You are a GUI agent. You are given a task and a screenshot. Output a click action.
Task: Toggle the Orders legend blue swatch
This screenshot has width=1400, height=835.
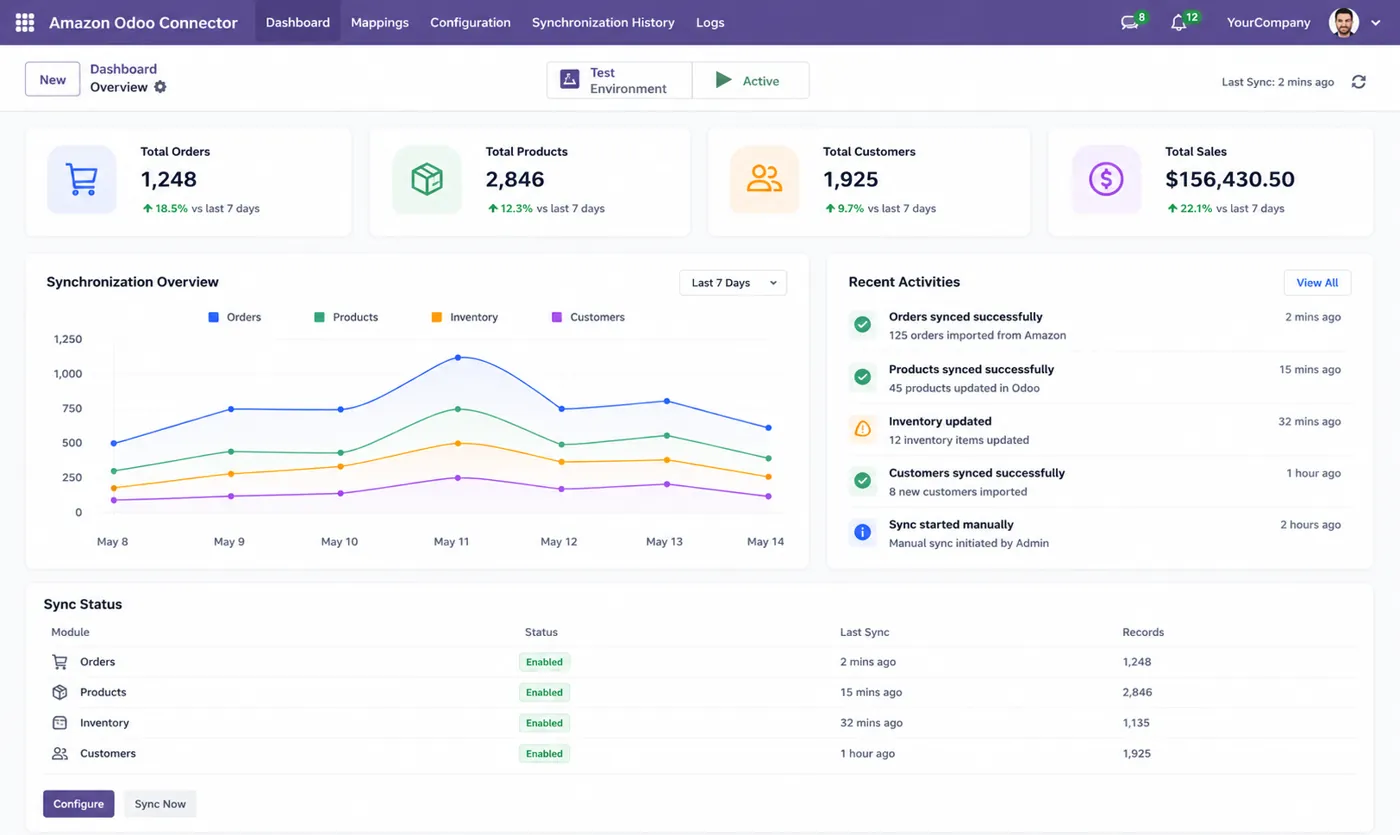[213, 317]
